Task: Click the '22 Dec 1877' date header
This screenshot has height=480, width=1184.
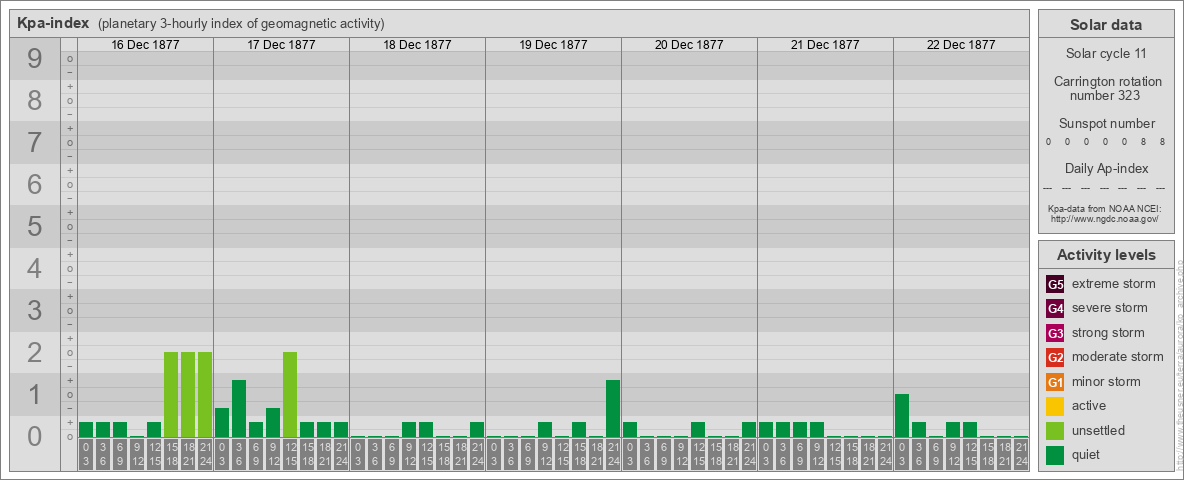Action: [x=961, y=45]
